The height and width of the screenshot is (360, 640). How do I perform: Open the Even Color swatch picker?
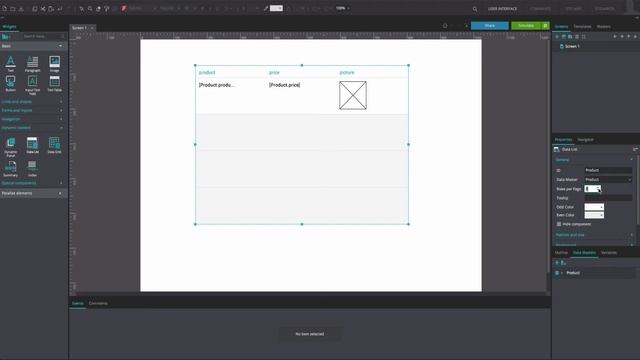point(594,215)
